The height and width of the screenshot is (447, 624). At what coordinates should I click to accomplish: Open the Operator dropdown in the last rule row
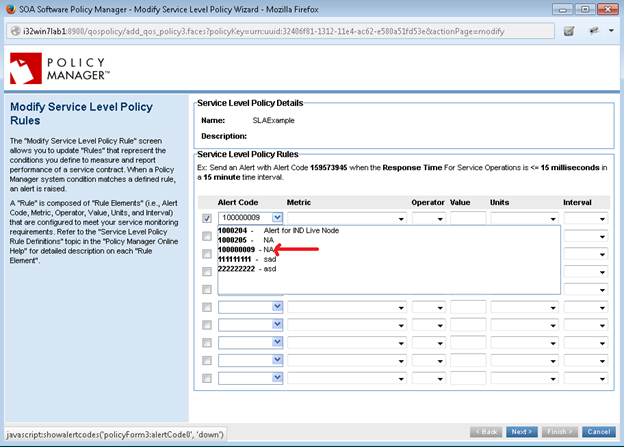[429, 379]
